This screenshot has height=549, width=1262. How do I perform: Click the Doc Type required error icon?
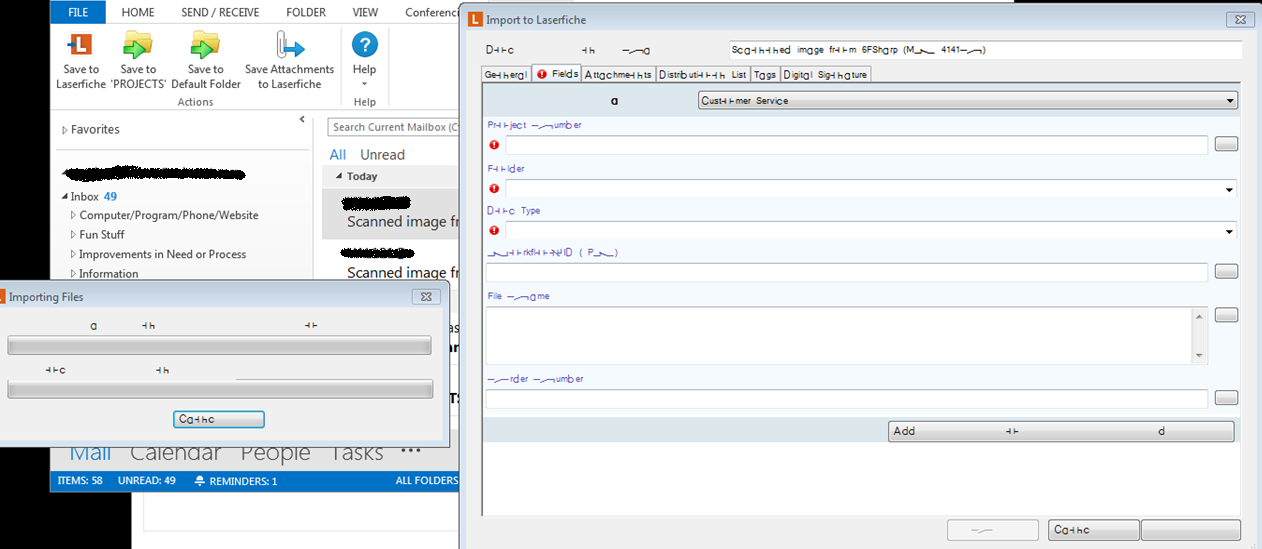click(493, 231)
